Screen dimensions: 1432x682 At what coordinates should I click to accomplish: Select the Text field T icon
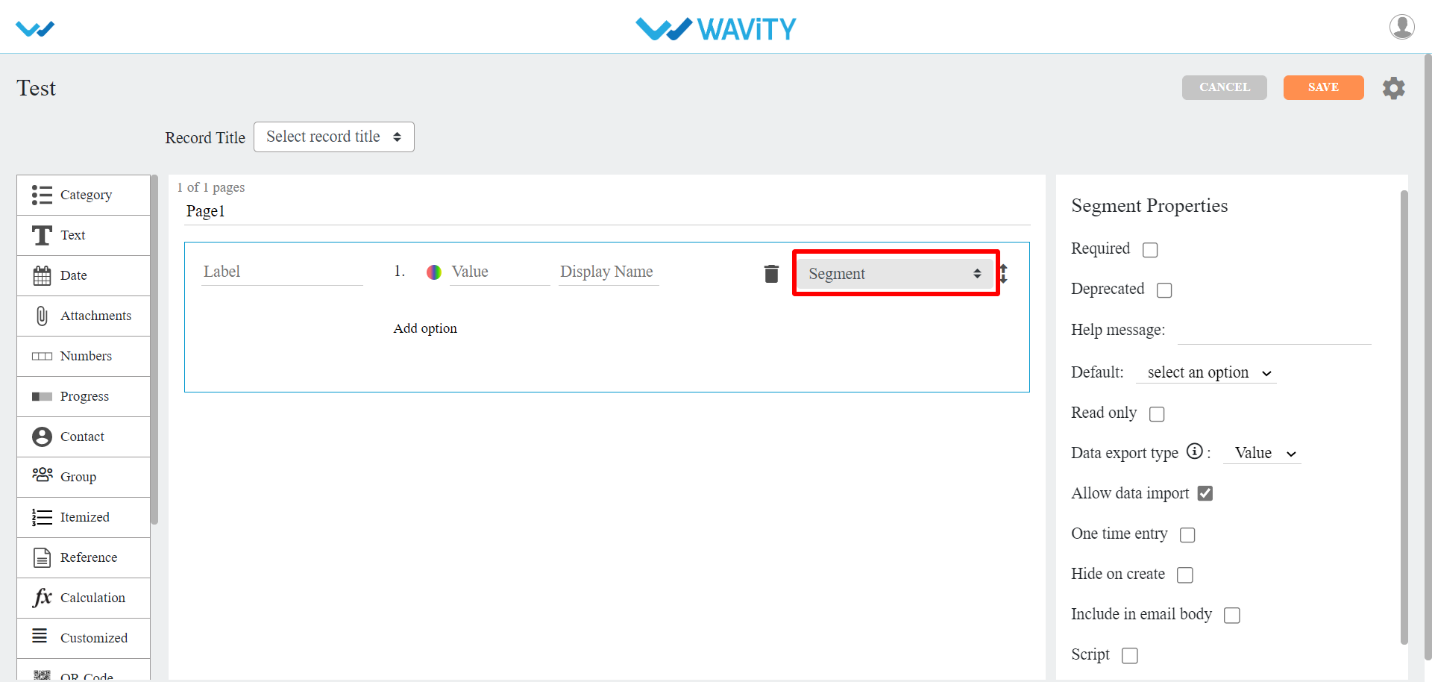(x=42, y=235)
